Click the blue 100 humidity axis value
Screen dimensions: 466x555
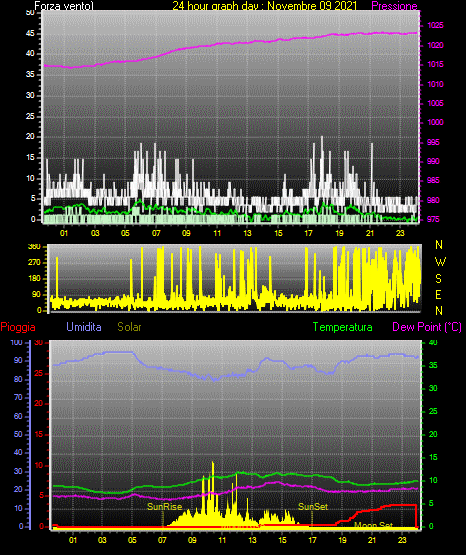(x=16, y=342)
